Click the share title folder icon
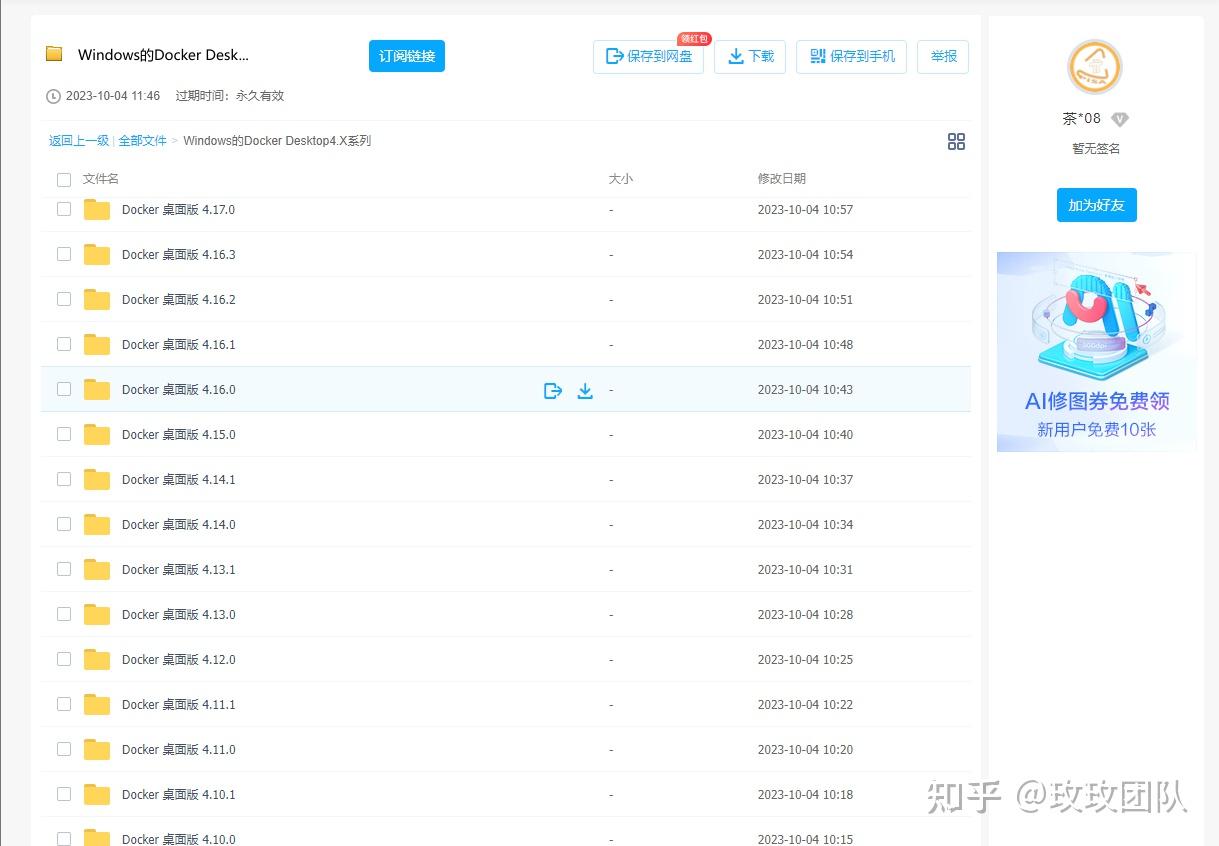Image resolution: width=1219 pixels, height=846 pixels. click(54, 54)
